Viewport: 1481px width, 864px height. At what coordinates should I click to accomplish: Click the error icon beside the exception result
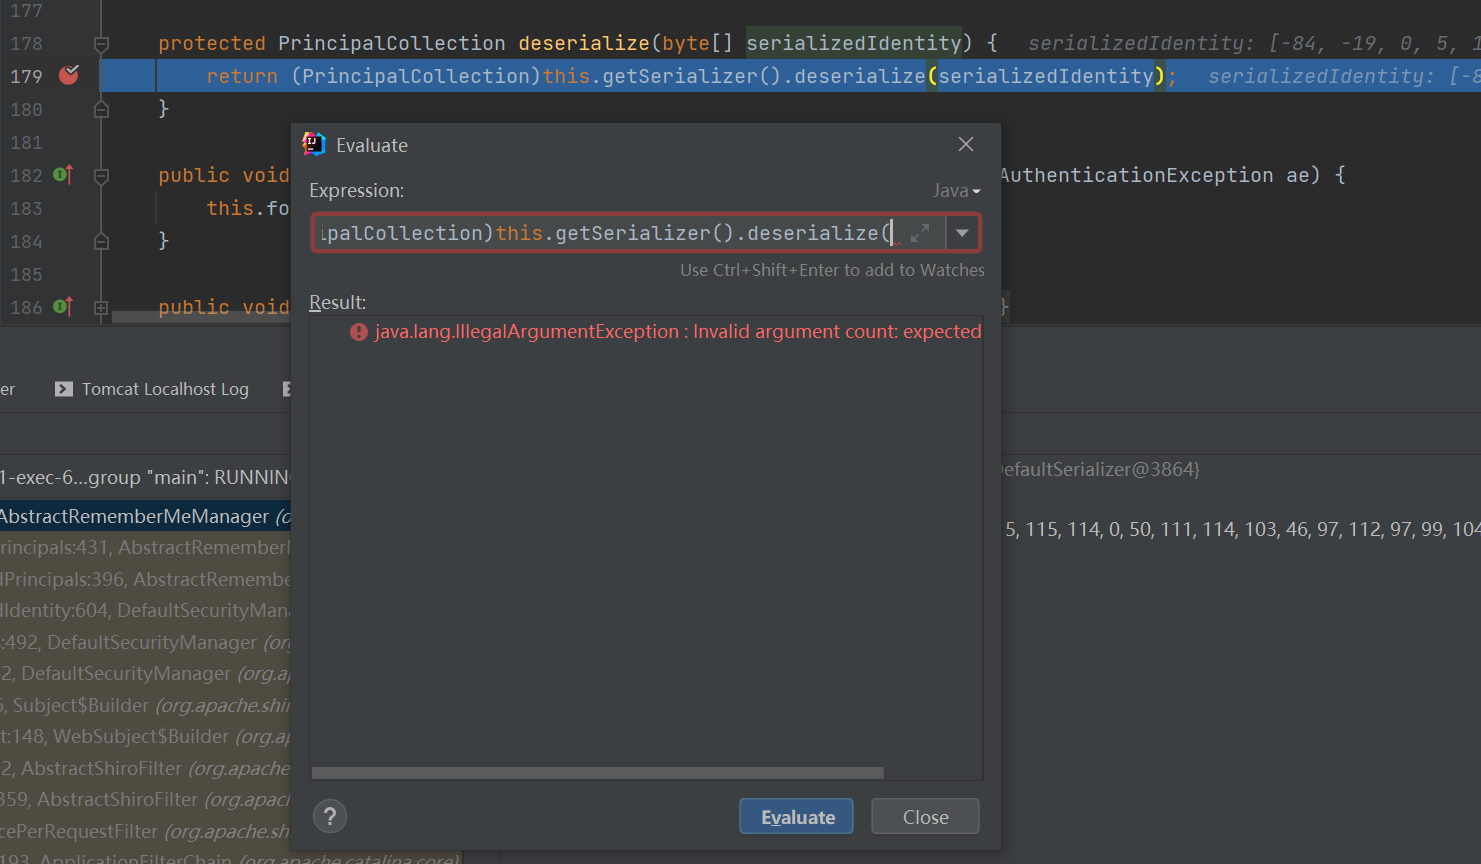pyautogui.click(x=359, y=332)
